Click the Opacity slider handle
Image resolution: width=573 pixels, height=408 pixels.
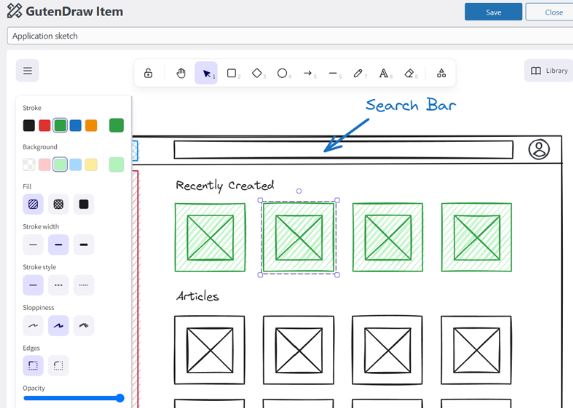point(119,398)
